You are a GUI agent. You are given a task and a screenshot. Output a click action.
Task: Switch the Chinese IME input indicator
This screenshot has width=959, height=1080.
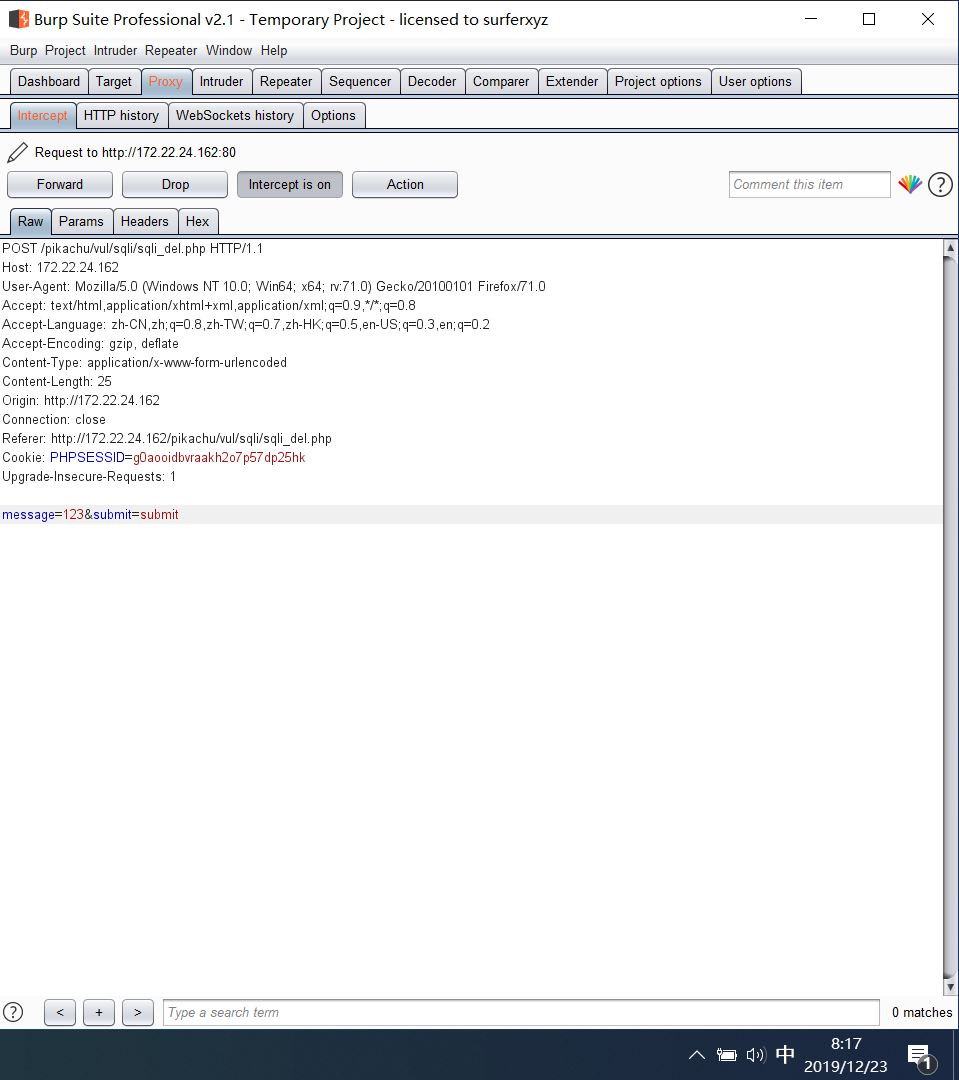click(x=785, y=1055)
